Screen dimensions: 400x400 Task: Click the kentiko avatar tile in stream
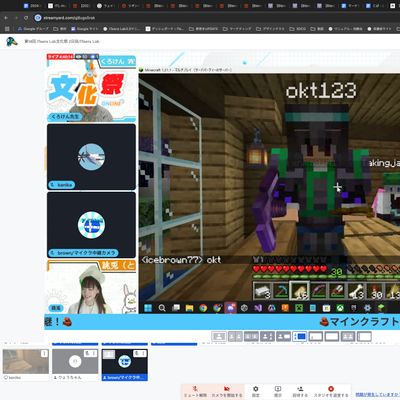click(x=91, y=157)
